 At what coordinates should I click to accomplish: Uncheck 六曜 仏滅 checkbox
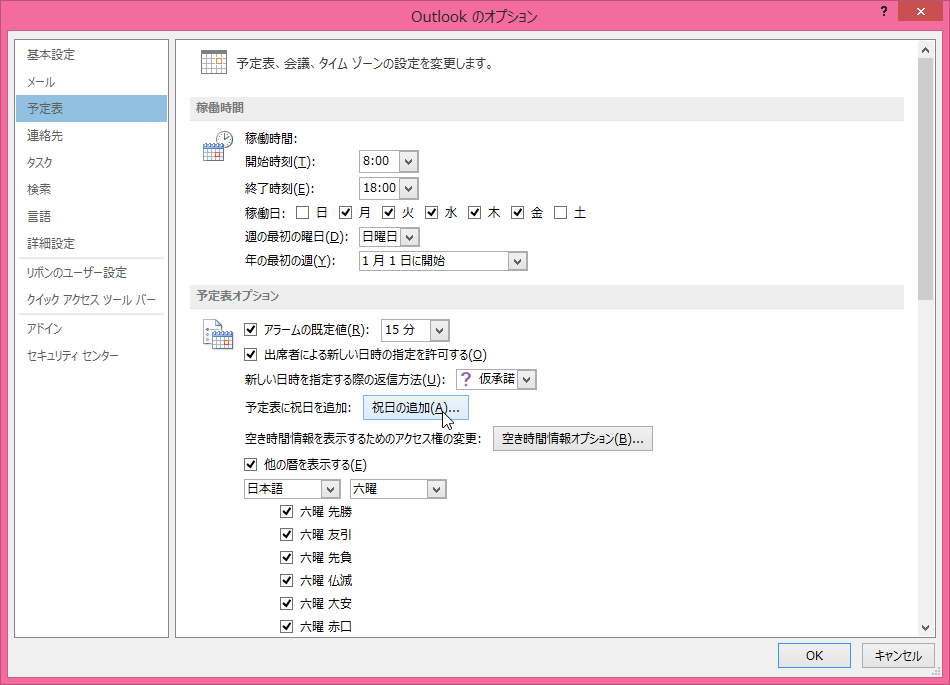(x=287, y=580)
